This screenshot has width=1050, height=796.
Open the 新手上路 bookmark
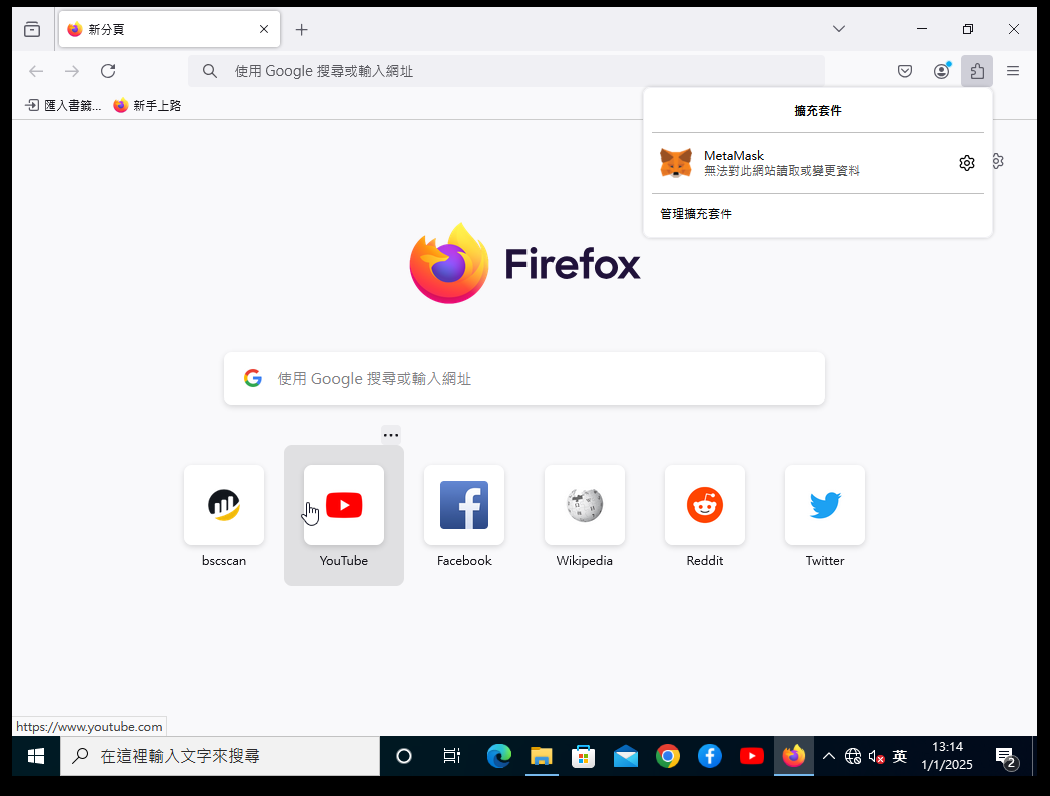point(147,105)
